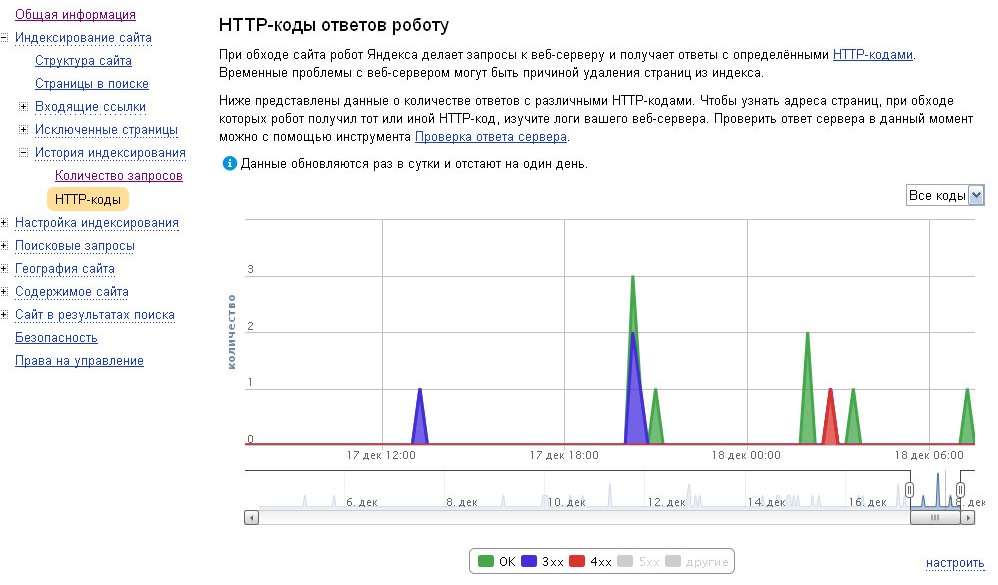Click the настроить link below the chart

point(954,562)
